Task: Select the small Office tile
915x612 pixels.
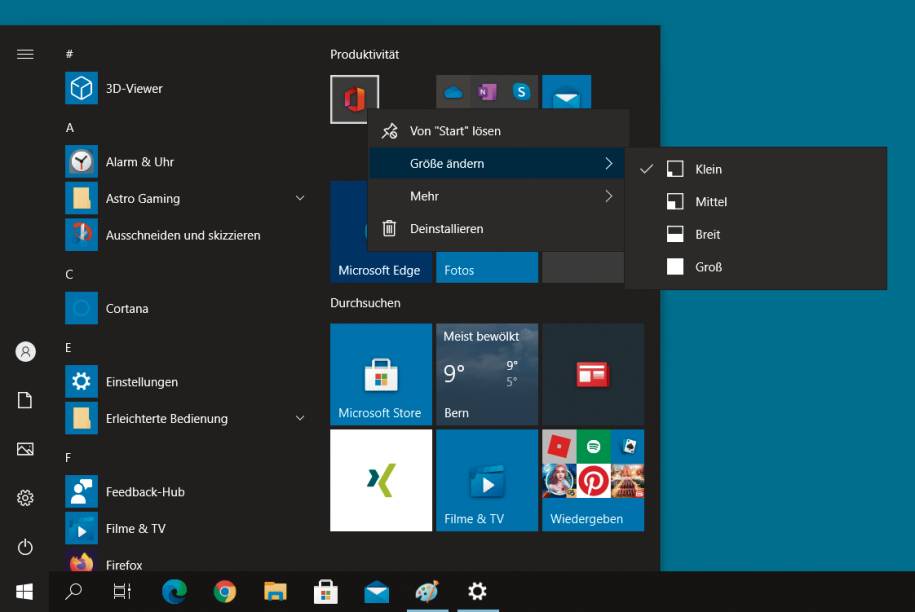Action: click(354, 99)
